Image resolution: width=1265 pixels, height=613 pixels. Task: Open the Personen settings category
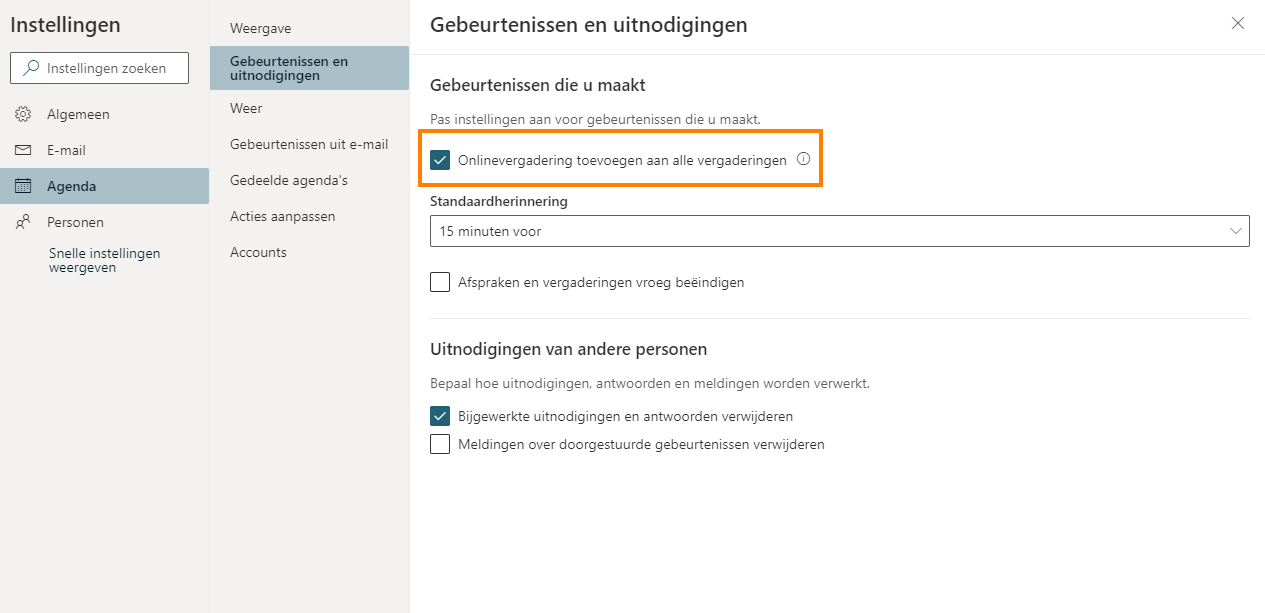click(x=105, y=222)
